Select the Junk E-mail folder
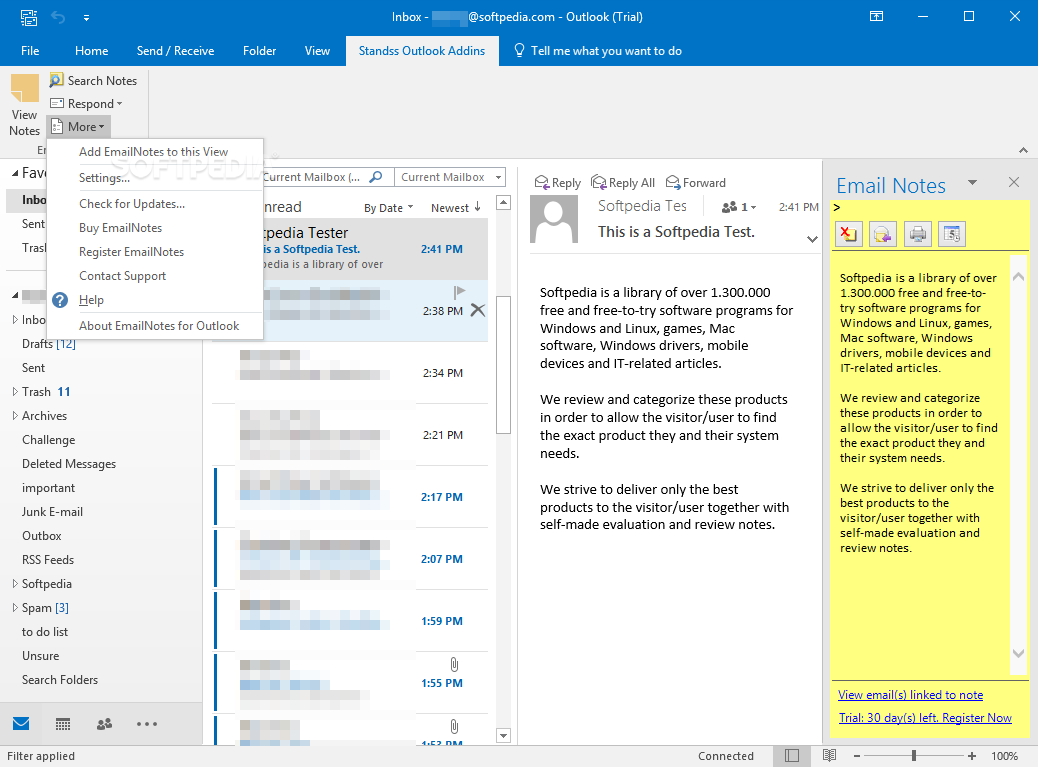This screenshot has height=767, width=1038. [x=52, y=512]
